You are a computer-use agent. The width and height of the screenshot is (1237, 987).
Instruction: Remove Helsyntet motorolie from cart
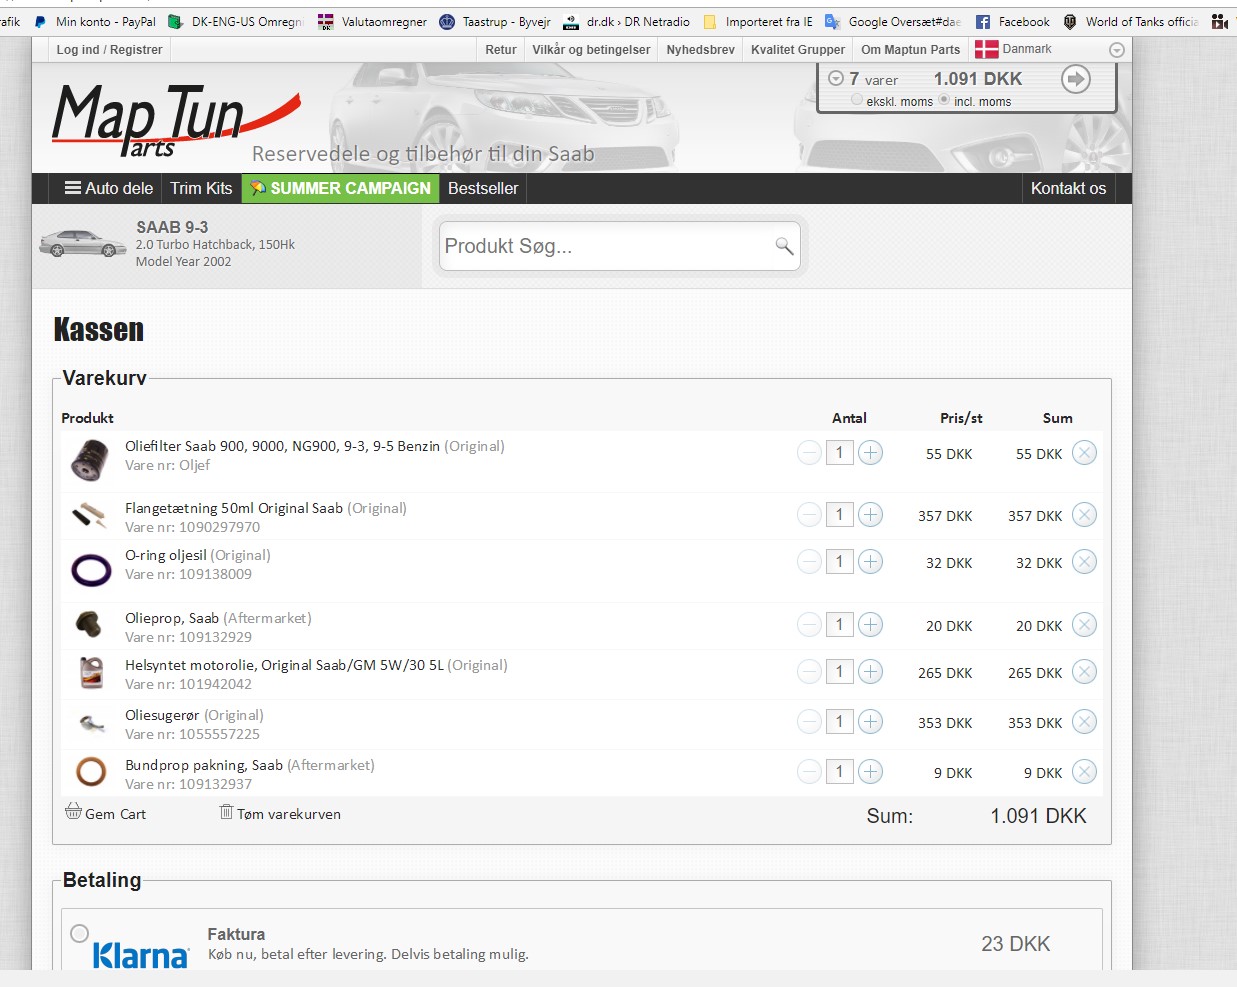[1084, 672]
